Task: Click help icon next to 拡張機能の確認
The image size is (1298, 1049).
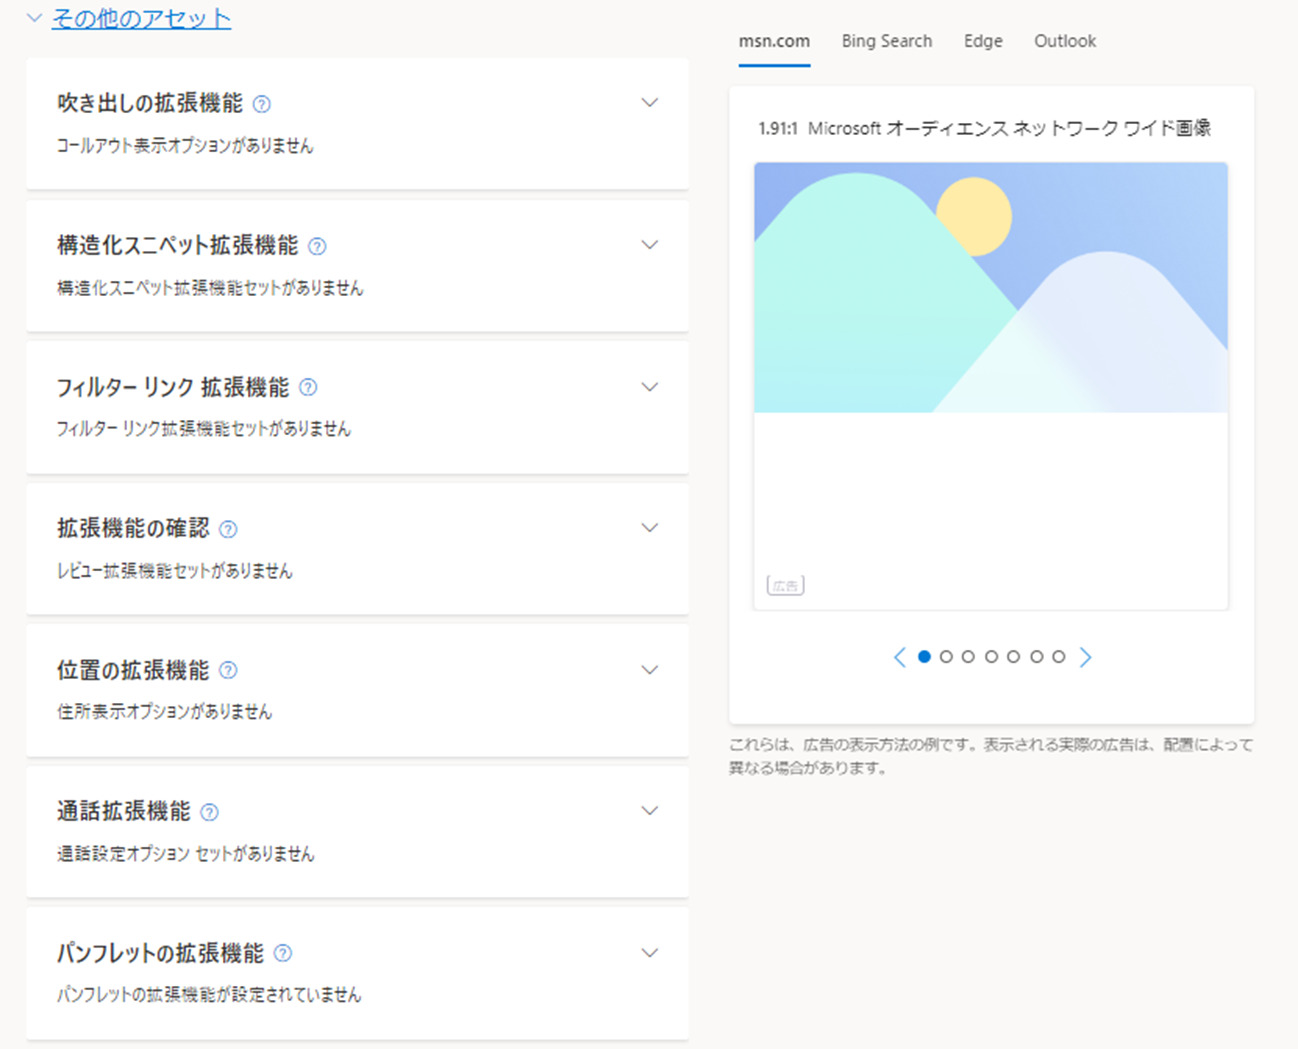Action: click(x=228, y=529)
